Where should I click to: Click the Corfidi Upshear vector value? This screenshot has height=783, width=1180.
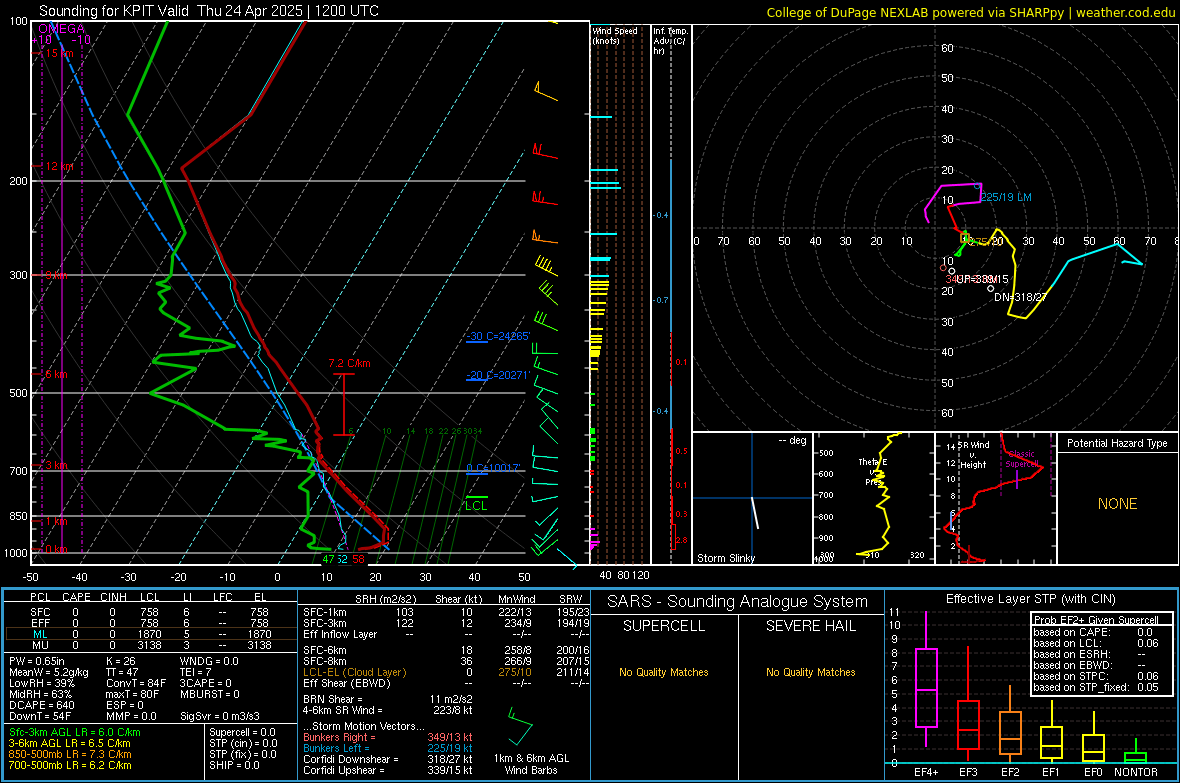coord(449,770)
